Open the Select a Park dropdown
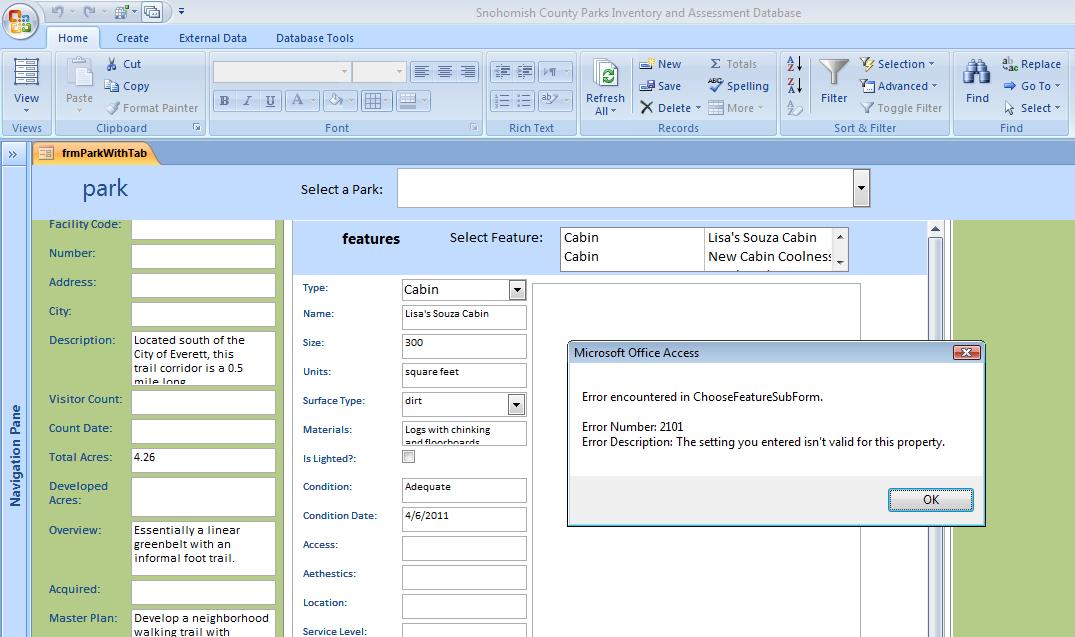The height and width of the screenshot is (637, 1075). [x=861, y=188]
